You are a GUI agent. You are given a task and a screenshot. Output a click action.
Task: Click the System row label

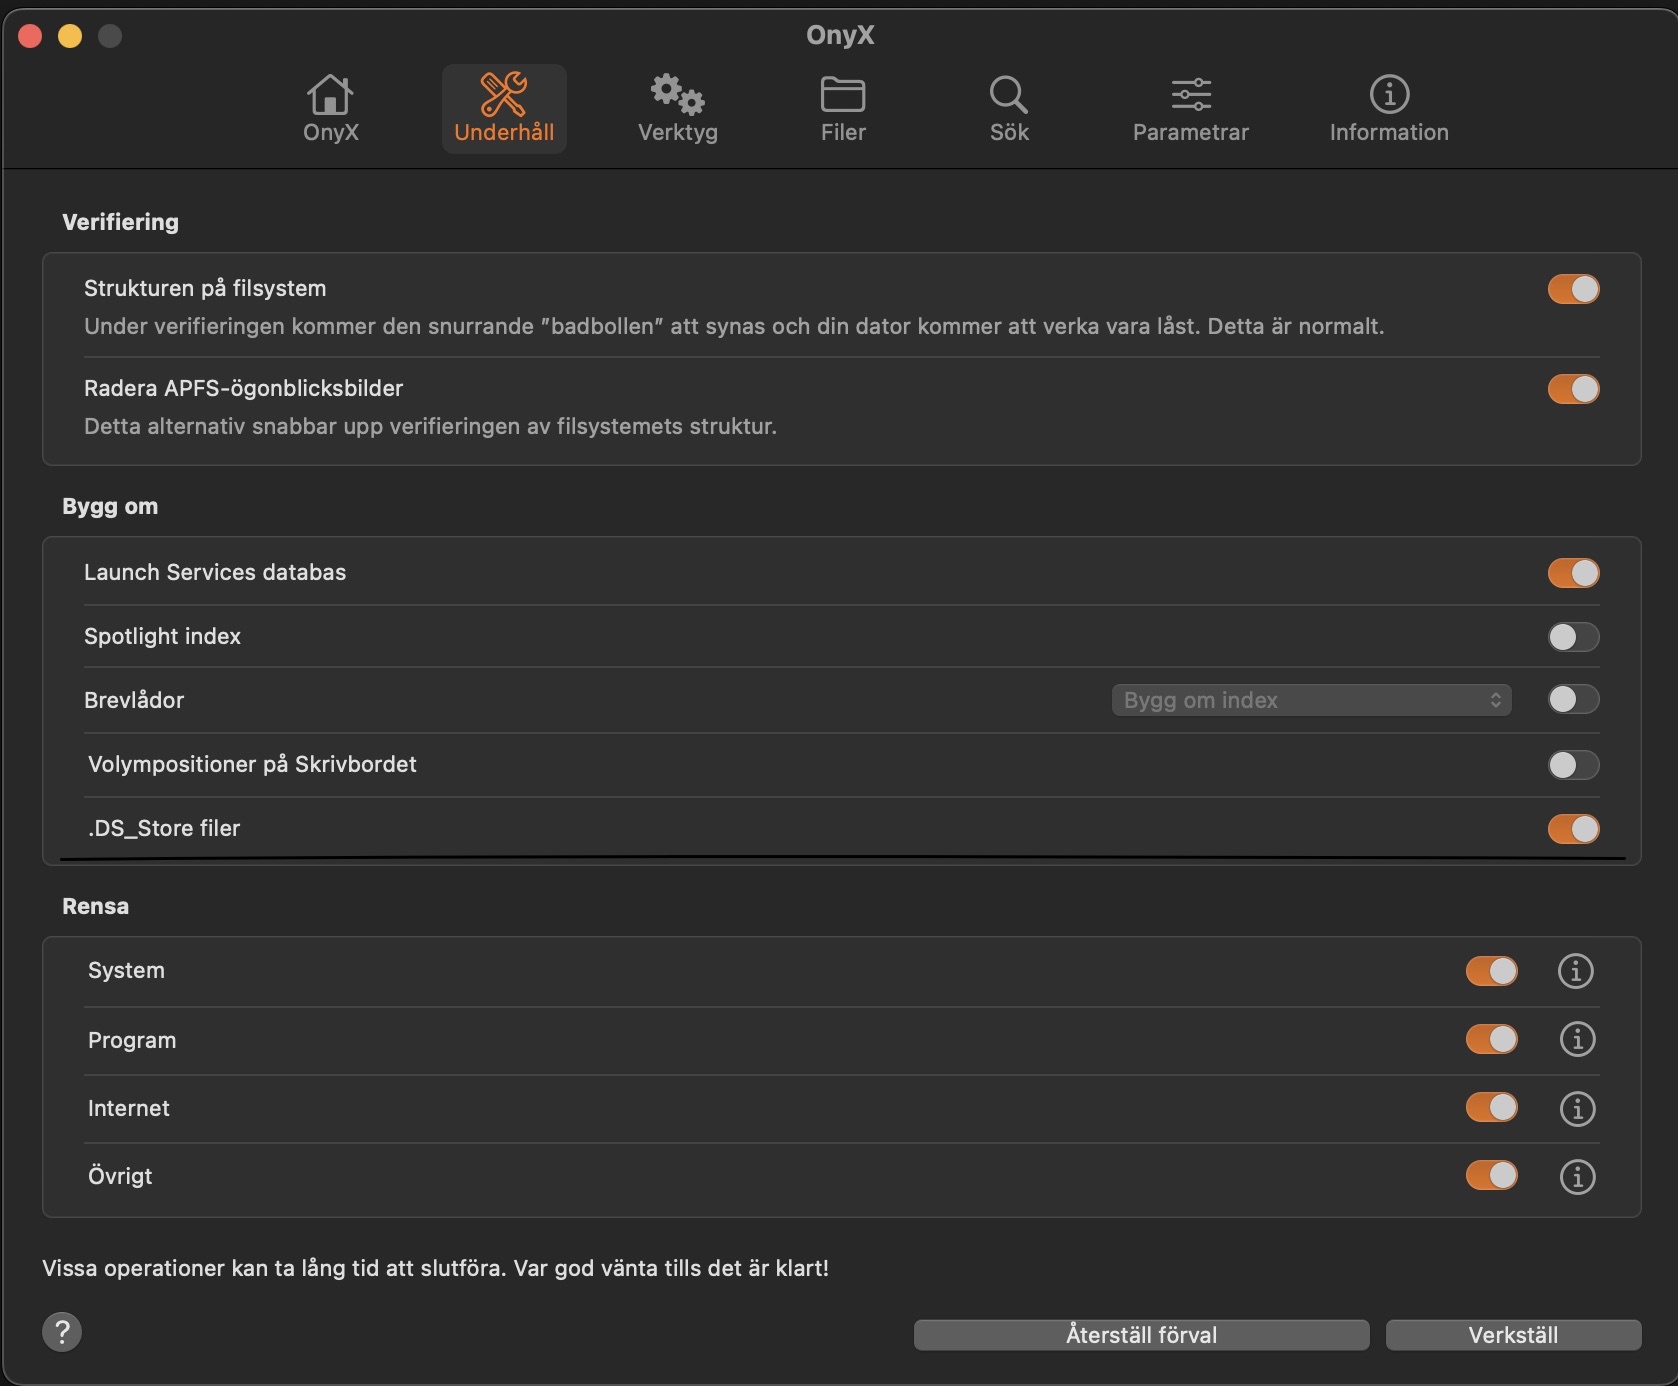126,970
